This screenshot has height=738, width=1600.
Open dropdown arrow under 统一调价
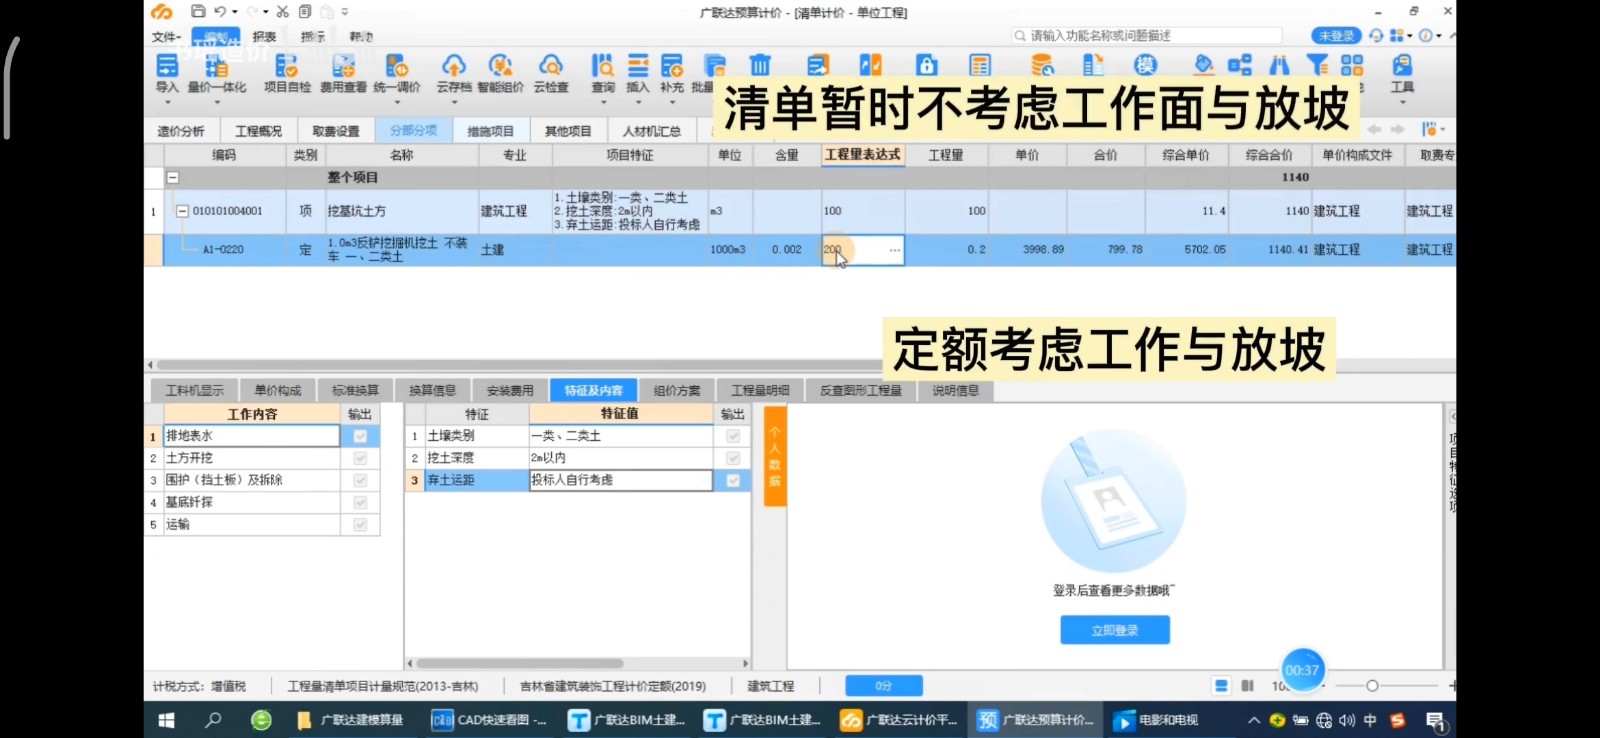396,102
